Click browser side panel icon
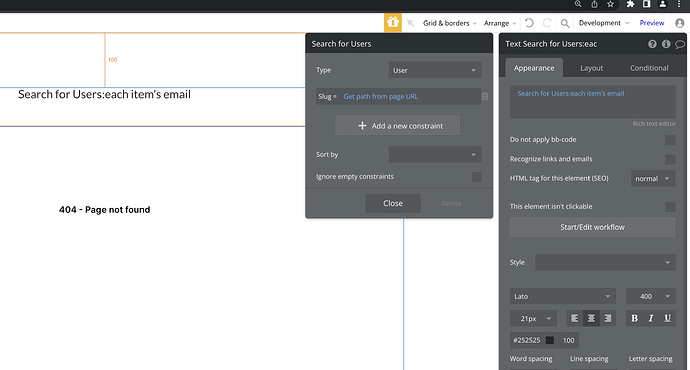Viewport: 690px width, 370px height. coord(646,4)
